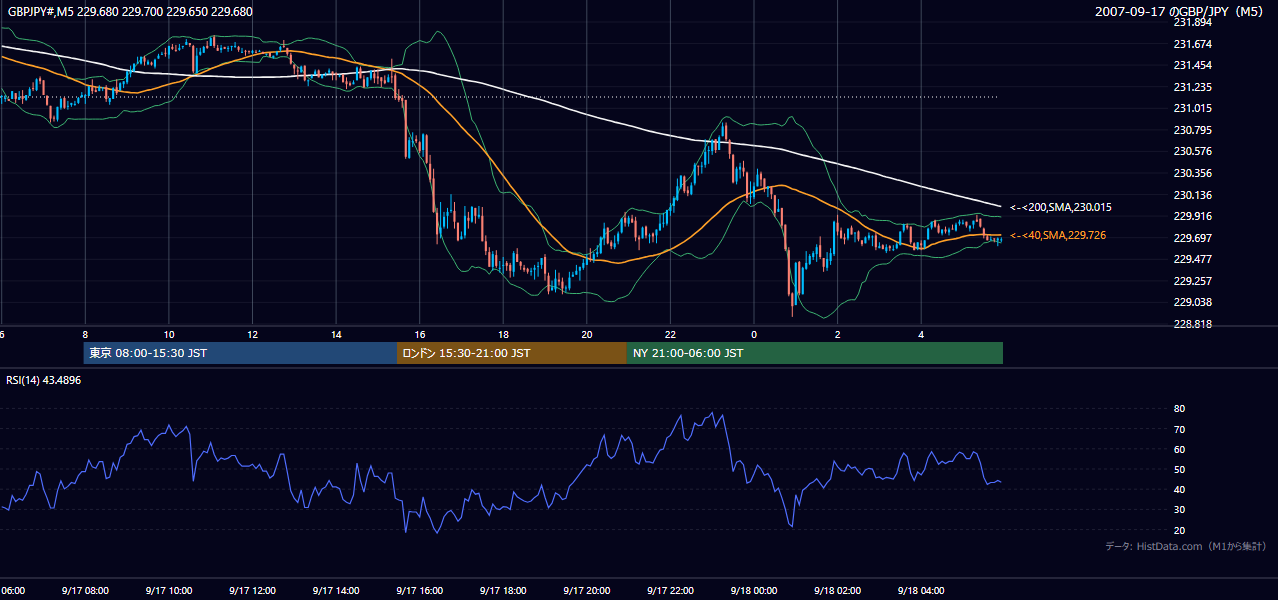
Task: Click price axis value 230.795
Action: 1192,130
